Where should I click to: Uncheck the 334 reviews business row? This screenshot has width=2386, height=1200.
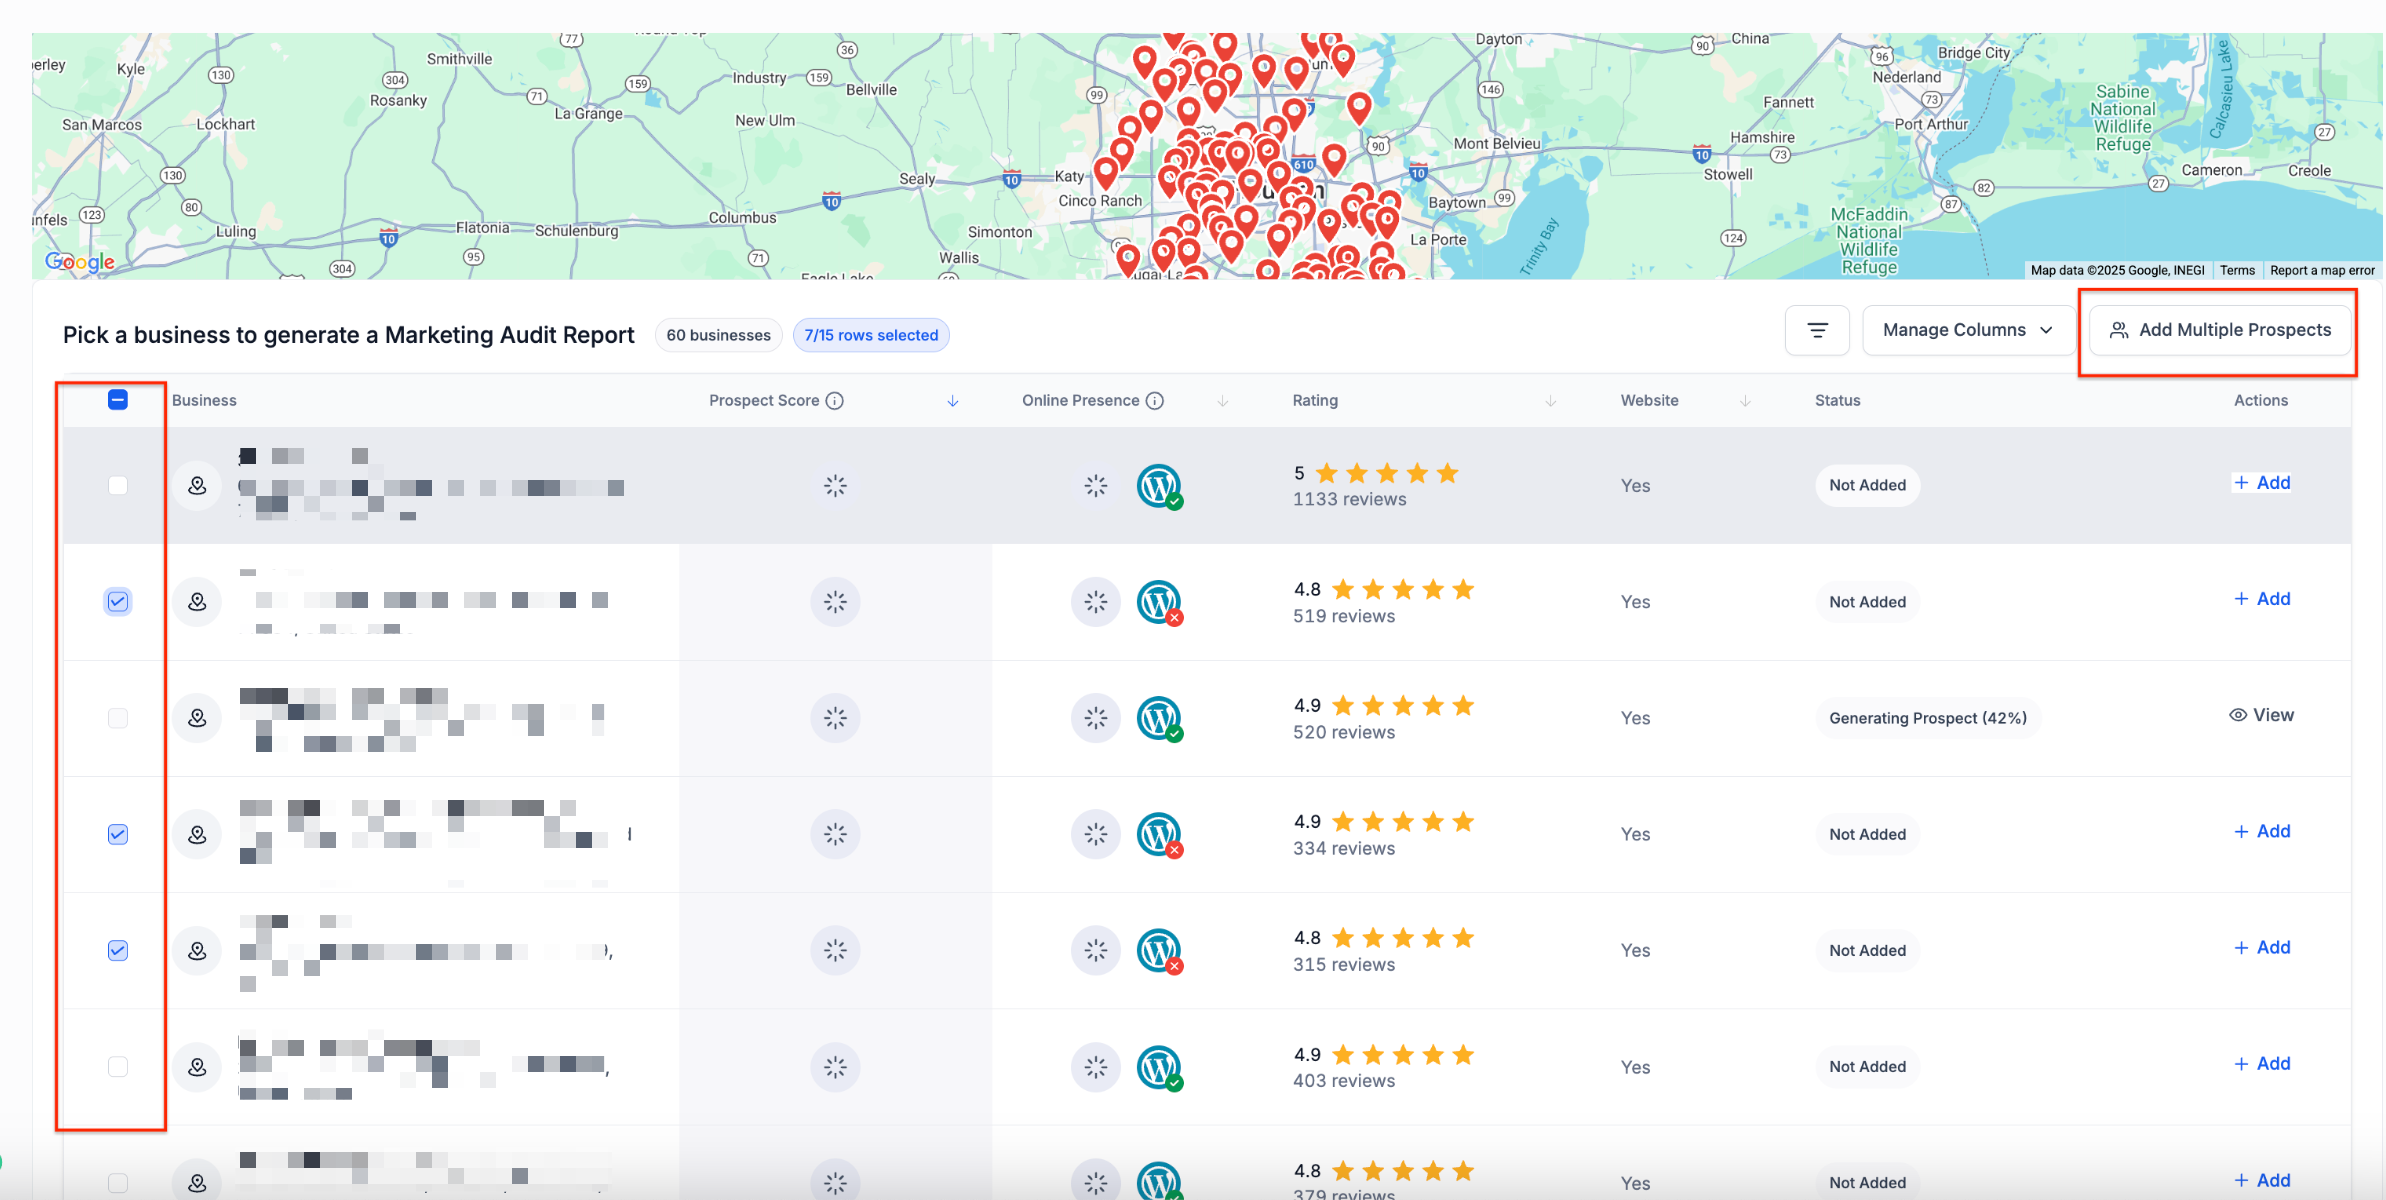click(118, 834)
